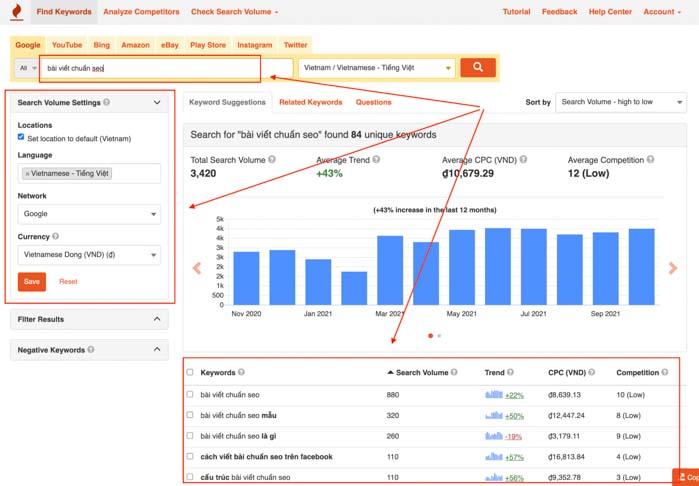
Task: Open the Currency Vietnamese Dong dropdown
Action: point(89,255)
